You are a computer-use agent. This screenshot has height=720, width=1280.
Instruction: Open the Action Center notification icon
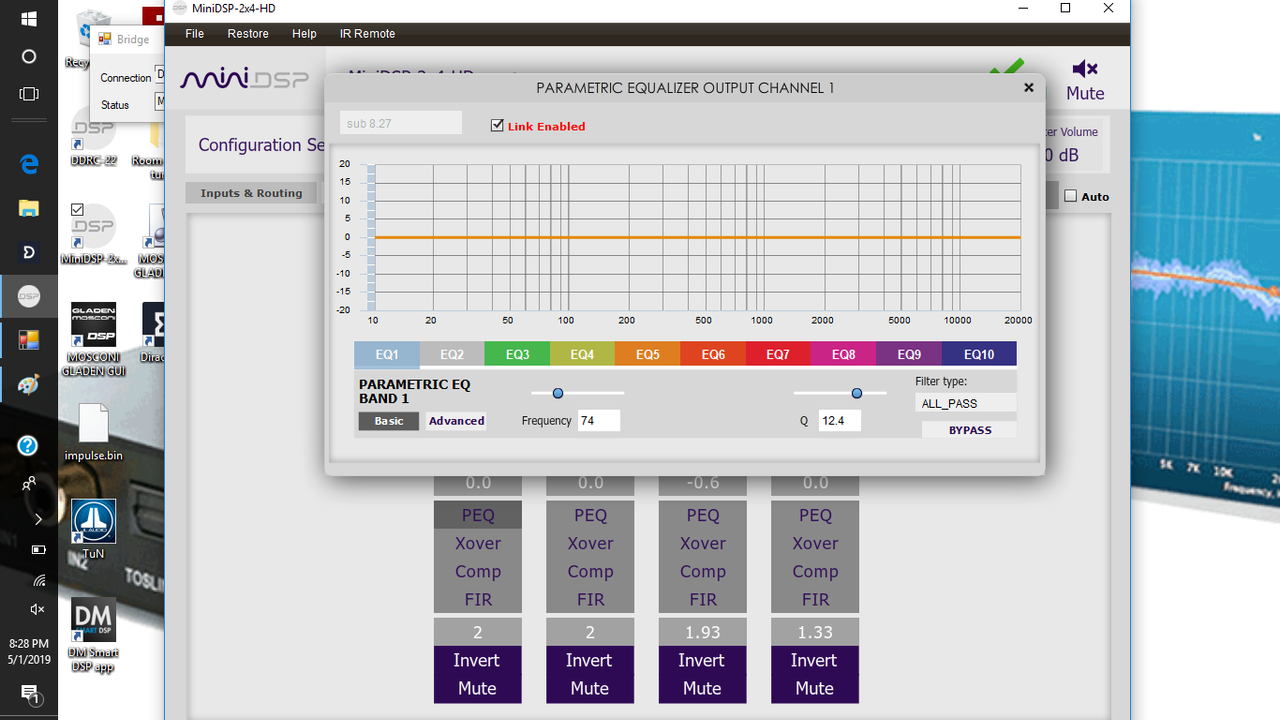point(29,694)
